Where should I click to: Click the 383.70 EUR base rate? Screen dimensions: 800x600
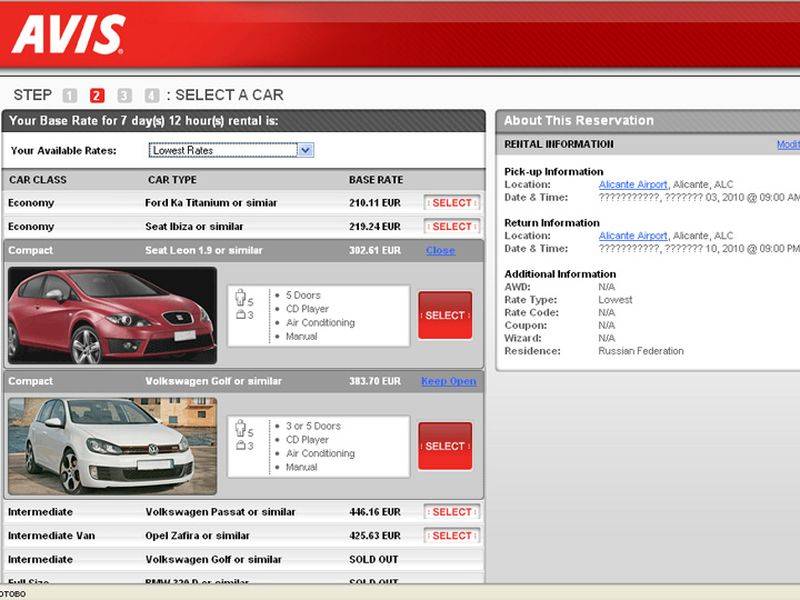pyautogui.click(x=375, y=381)
